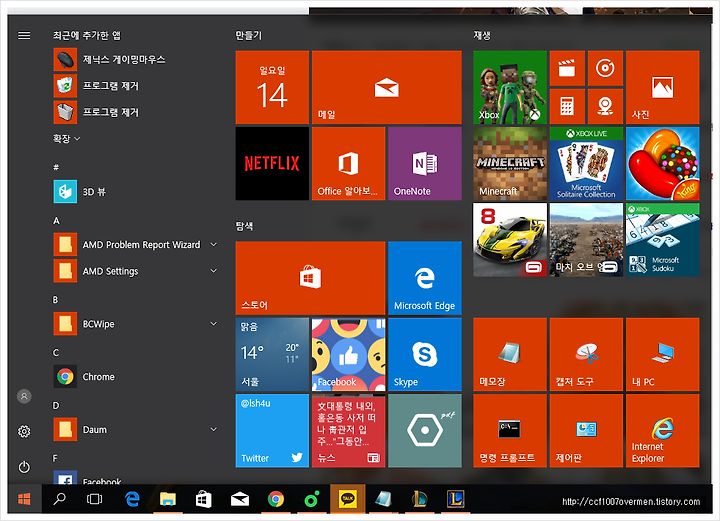The width and height of the screenshot is (720, 521).
Task: Open the 뉴스 news tile
Action: coord(349,431)
